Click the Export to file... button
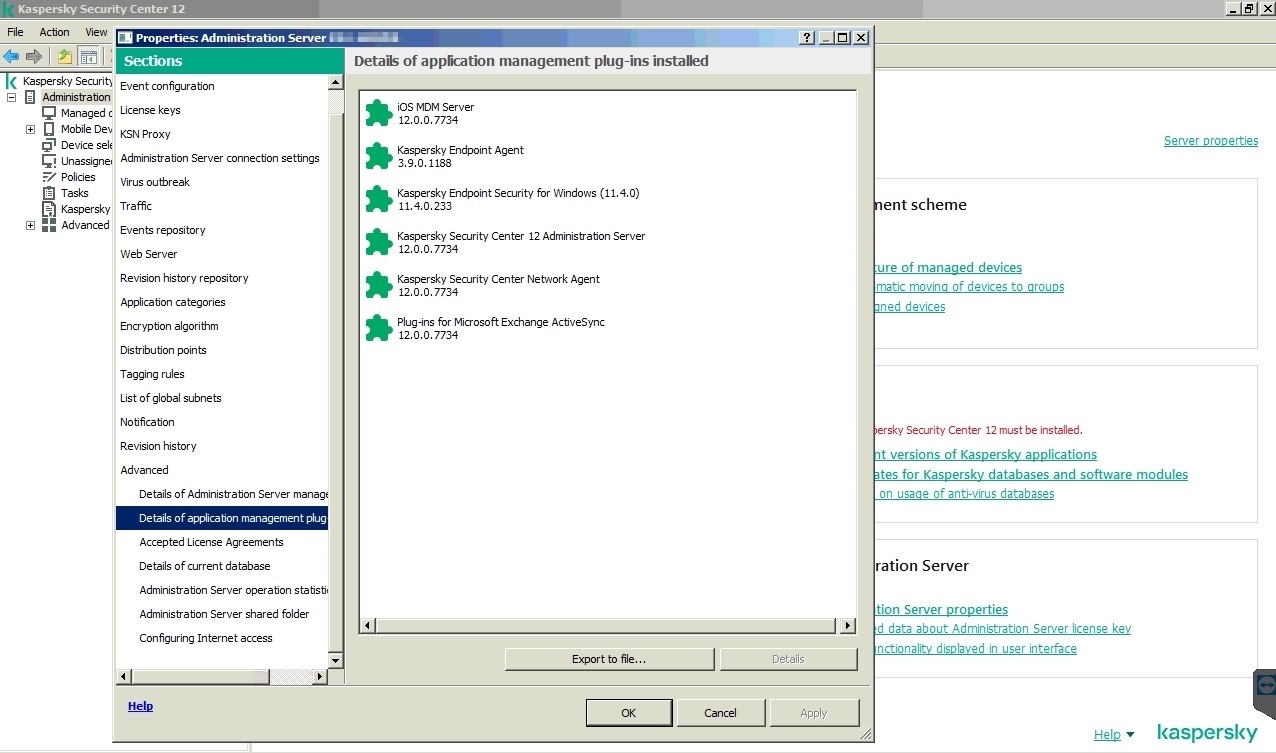 (609, 659)
